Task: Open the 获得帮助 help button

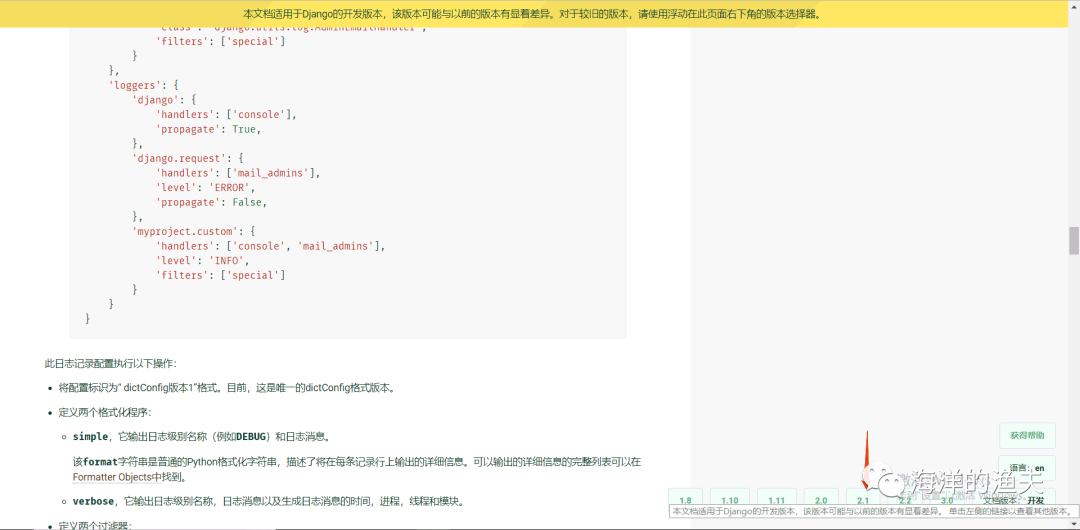Action: tap(1026, 436)
